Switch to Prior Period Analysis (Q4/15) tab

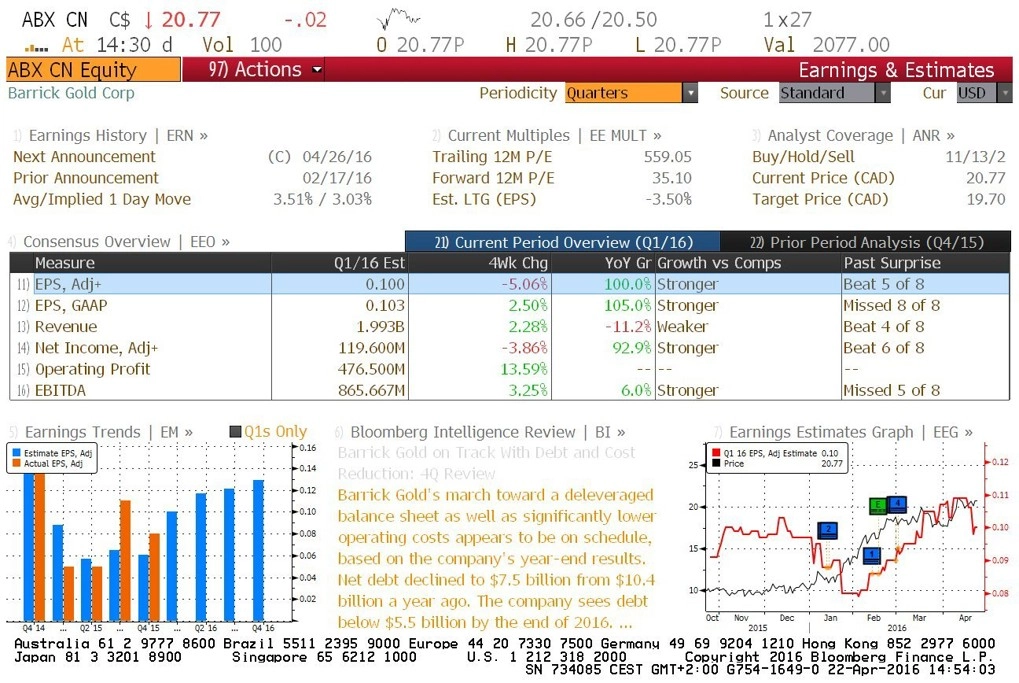click(x=866, y=242)
